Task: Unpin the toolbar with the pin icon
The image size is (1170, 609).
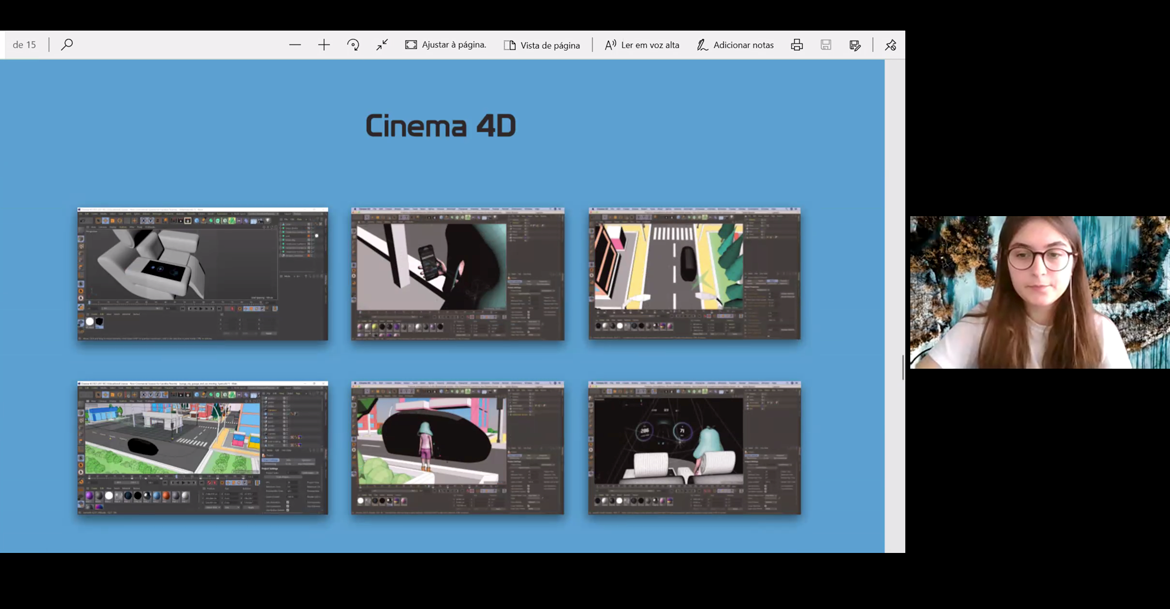Action: click(890, 45)
